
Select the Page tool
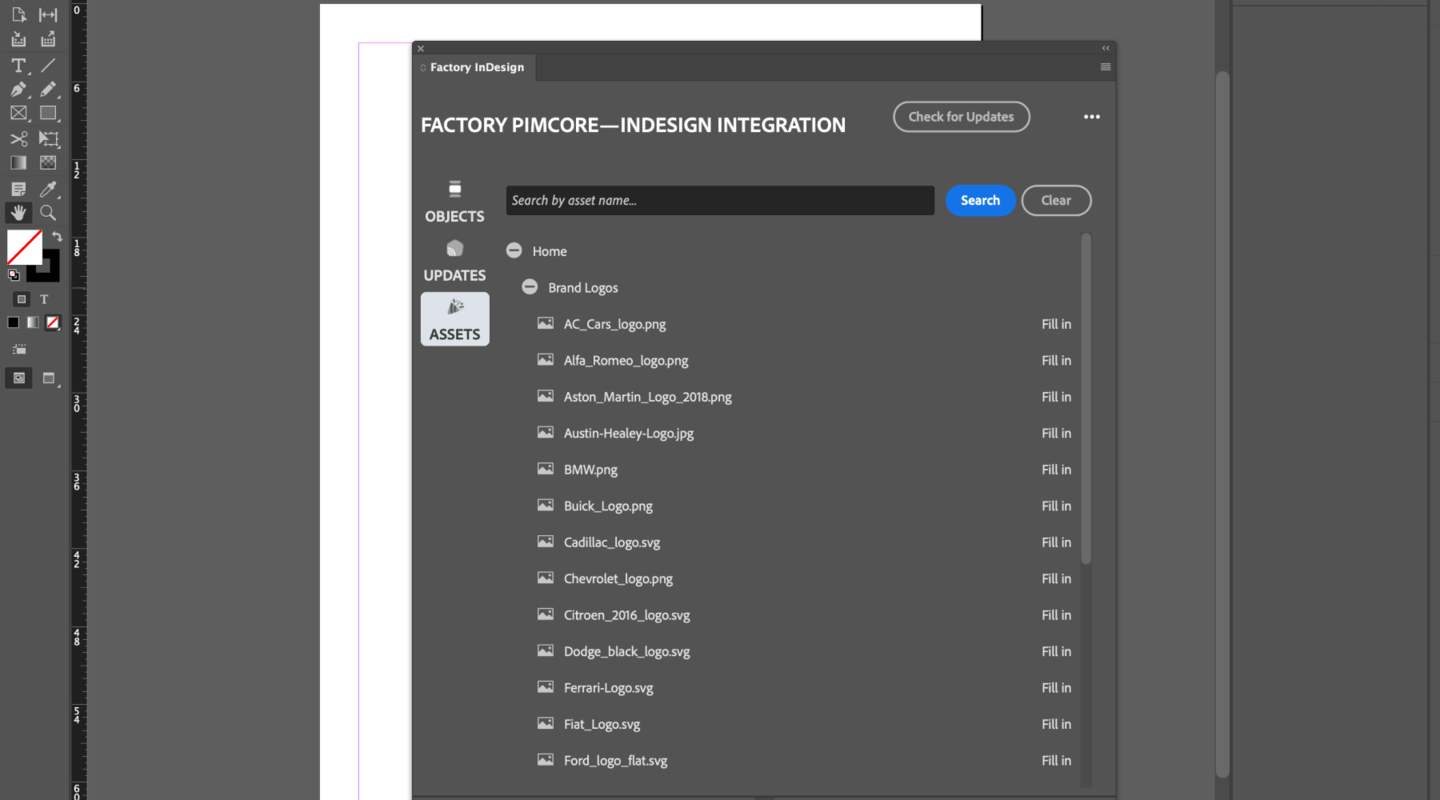coord(18,15)
